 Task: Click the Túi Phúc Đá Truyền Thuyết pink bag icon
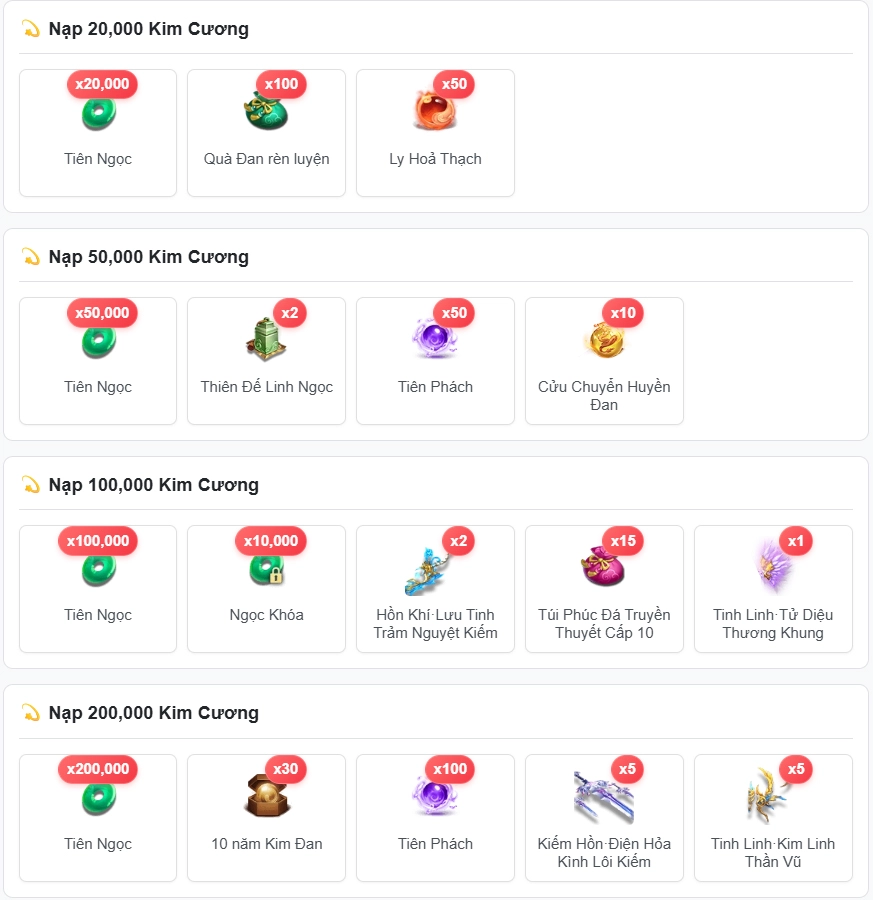pyautogui.click(x=603, y=566)
